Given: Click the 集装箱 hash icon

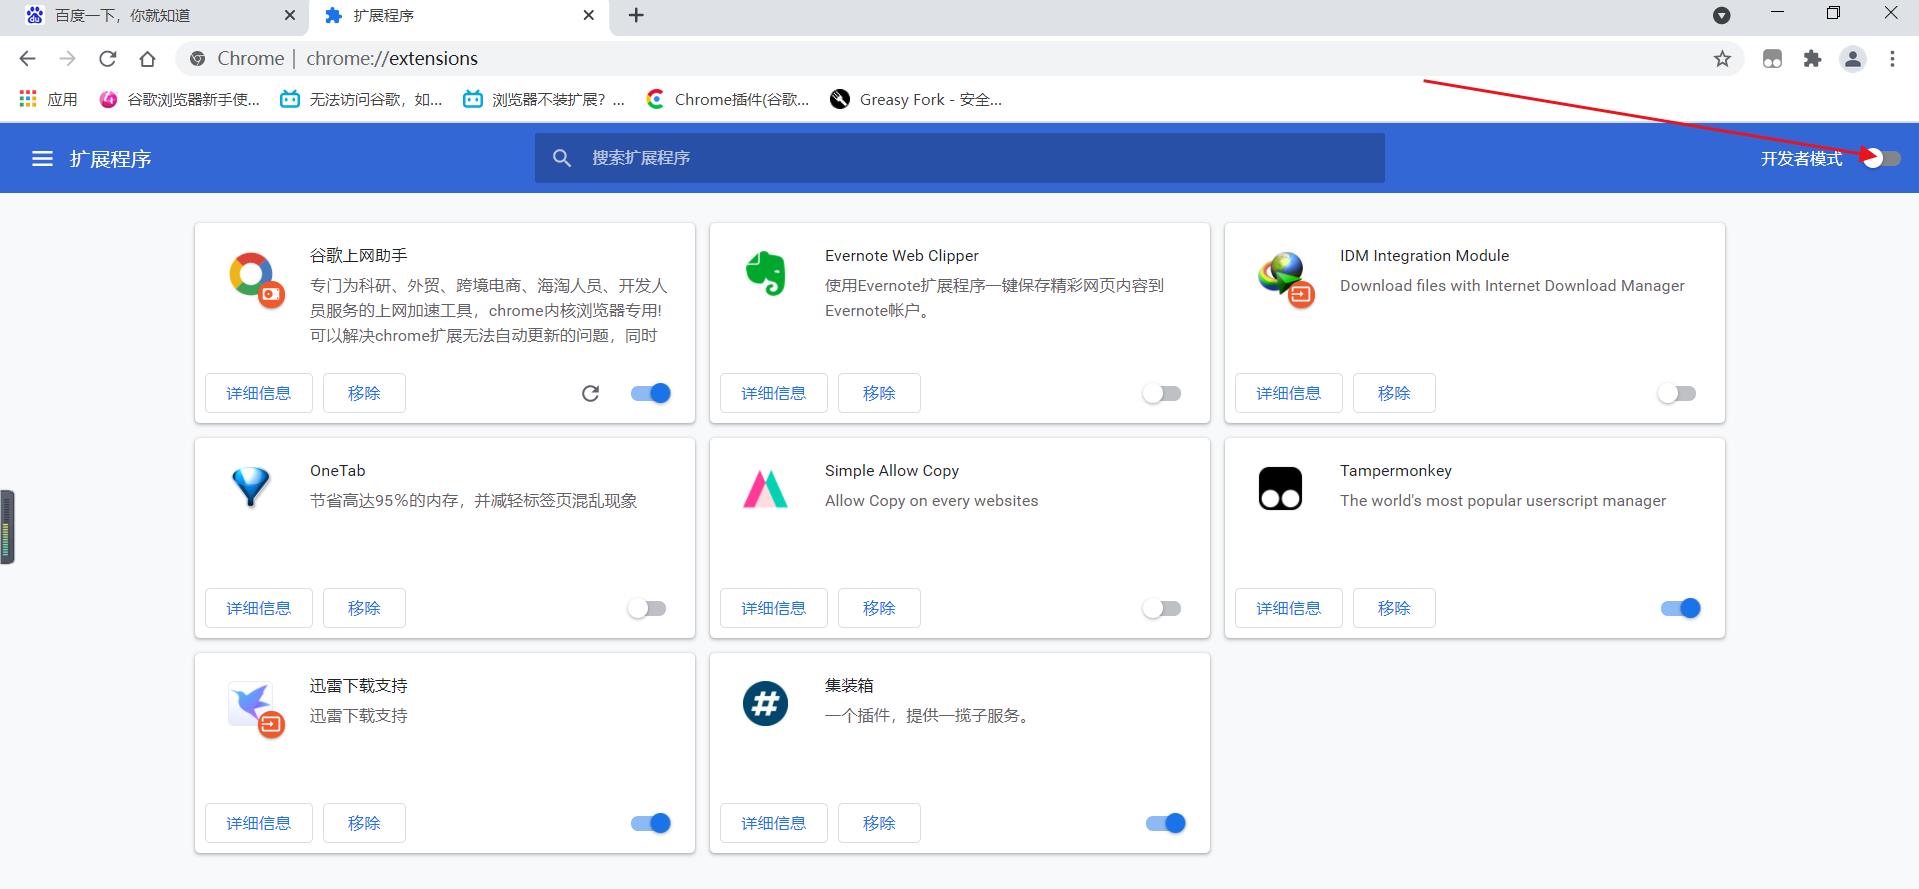Looking at the screenshot, I should 765,703.
